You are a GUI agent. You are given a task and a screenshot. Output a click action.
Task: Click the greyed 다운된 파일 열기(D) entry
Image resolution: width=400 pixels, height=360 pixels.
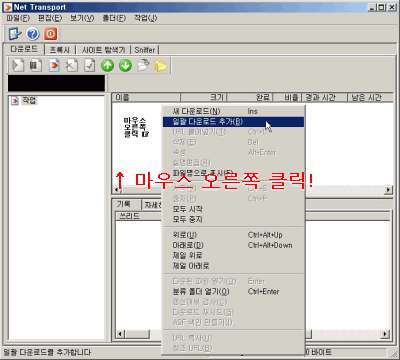233,281
